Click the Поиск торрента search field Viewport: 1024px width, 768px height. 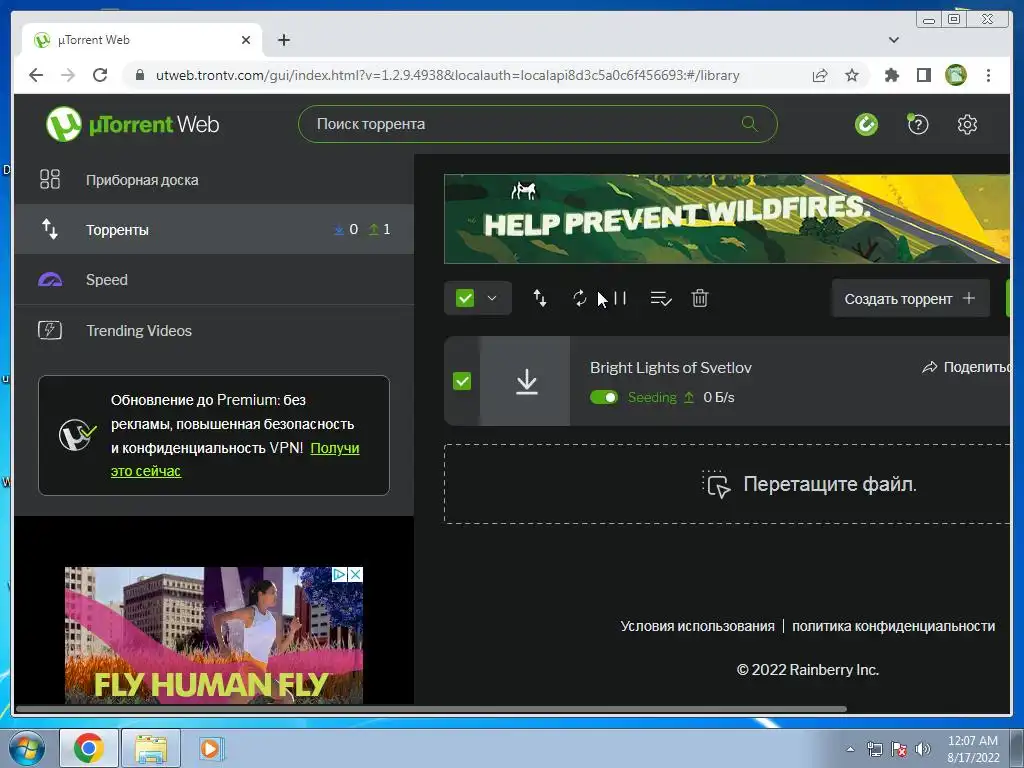[x=537, y=123]
